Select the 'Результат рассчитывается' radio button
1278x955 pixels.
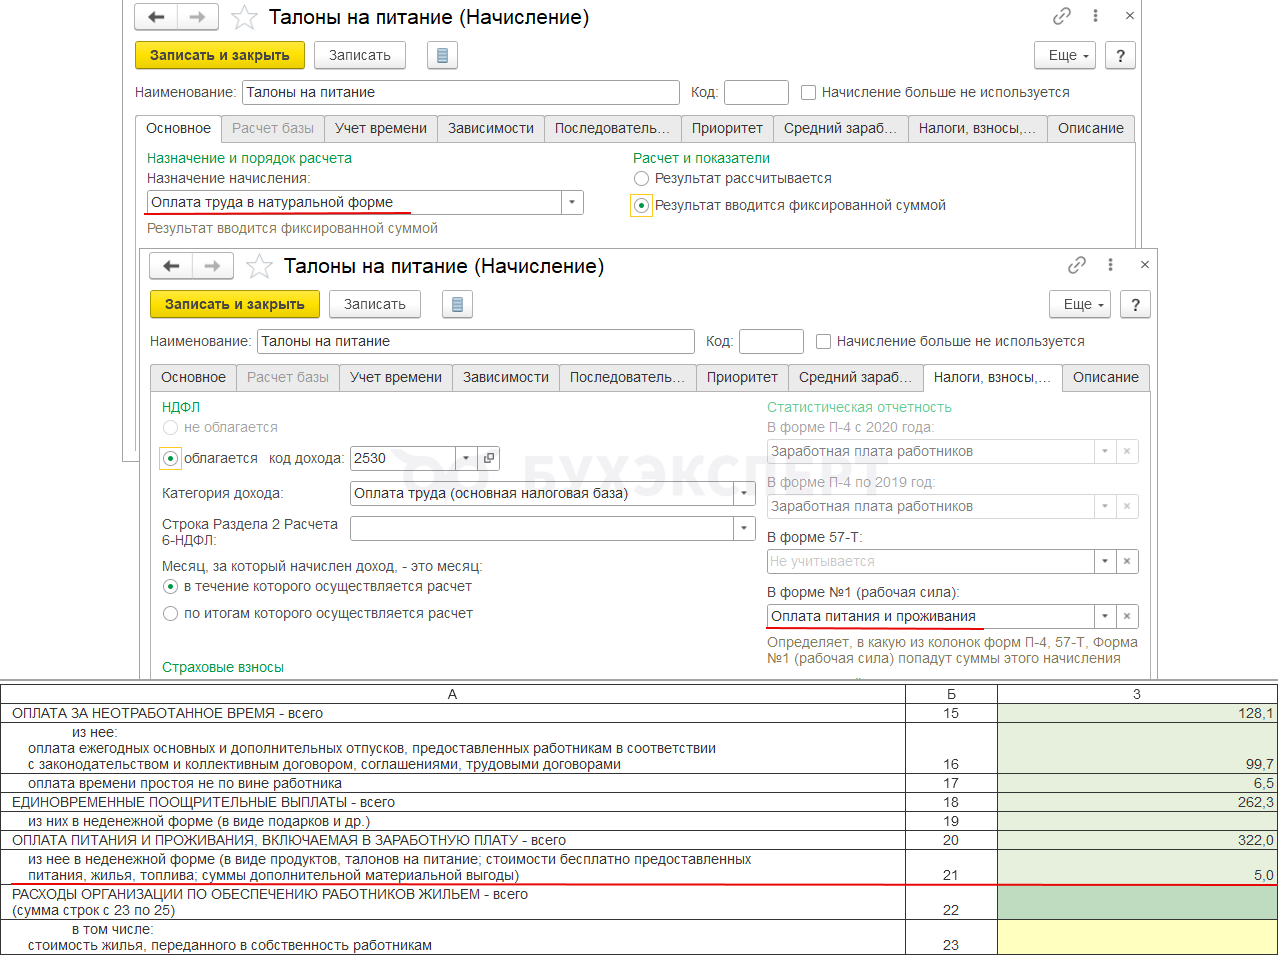[642, 178]
